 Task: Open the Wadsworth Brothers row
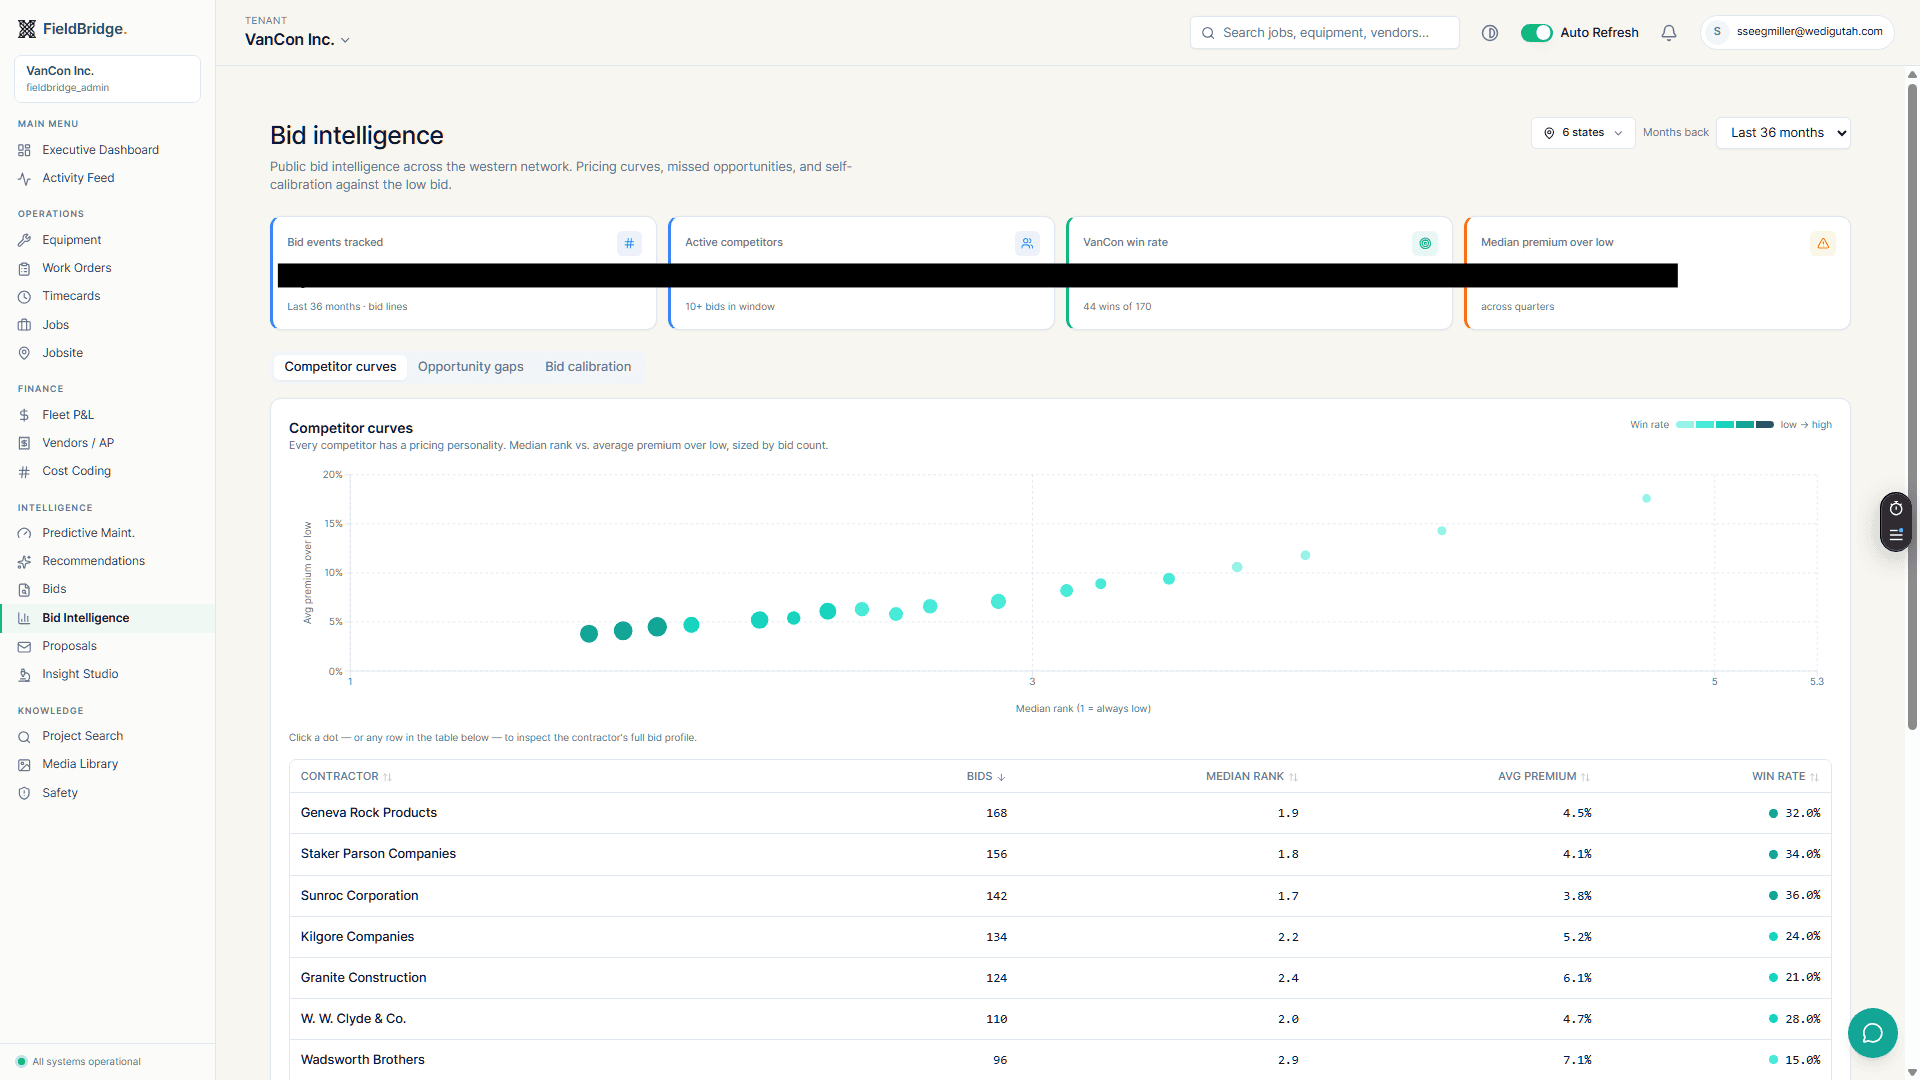[1060, 1060]
